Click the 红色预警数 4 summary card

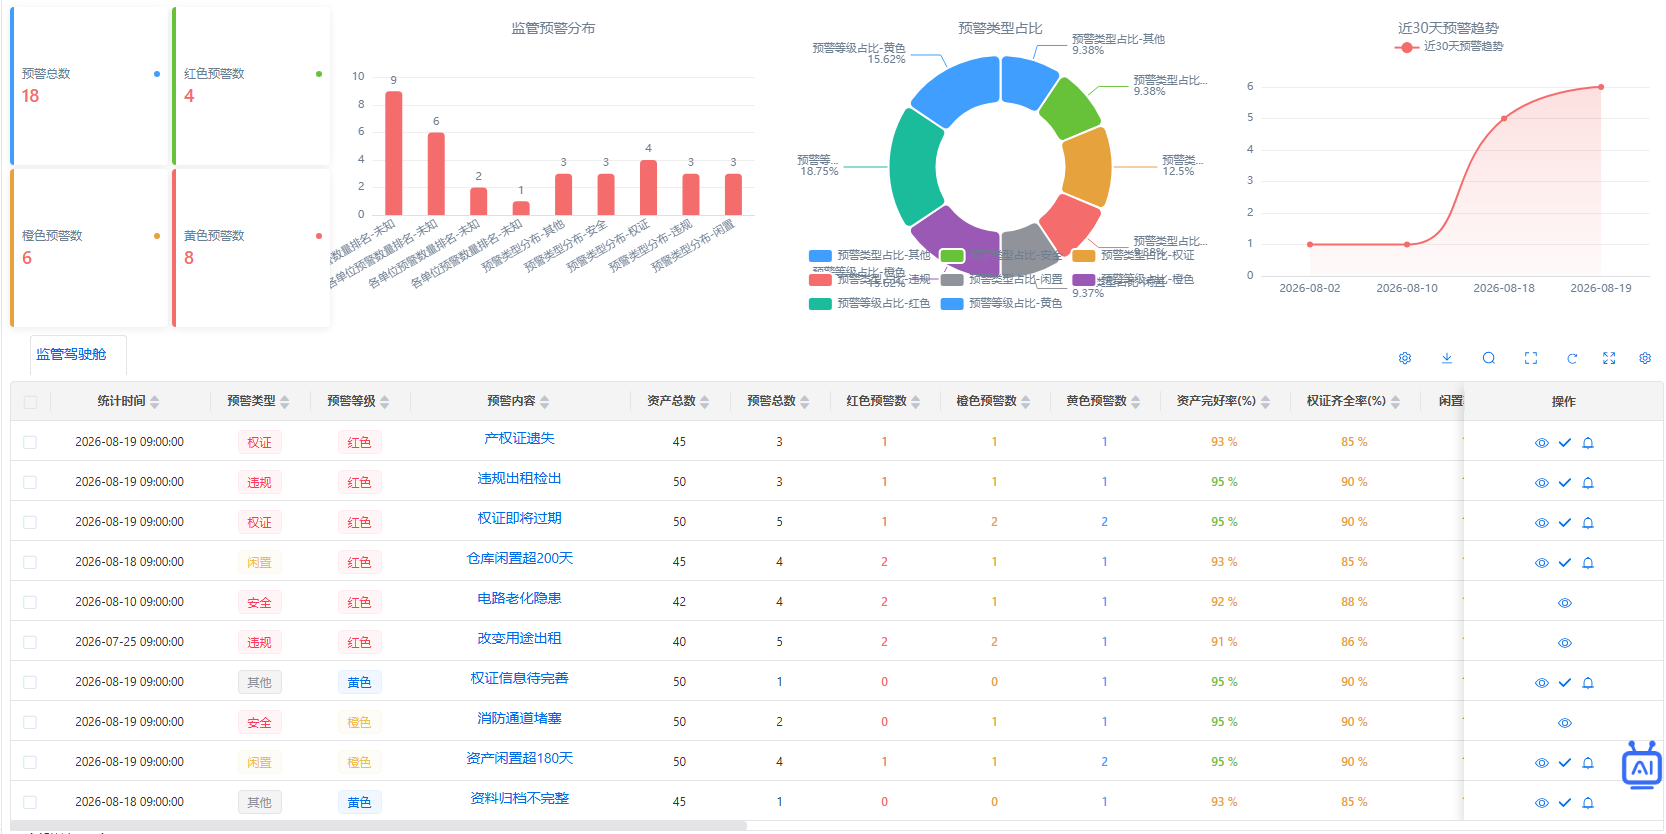point(251,86)
